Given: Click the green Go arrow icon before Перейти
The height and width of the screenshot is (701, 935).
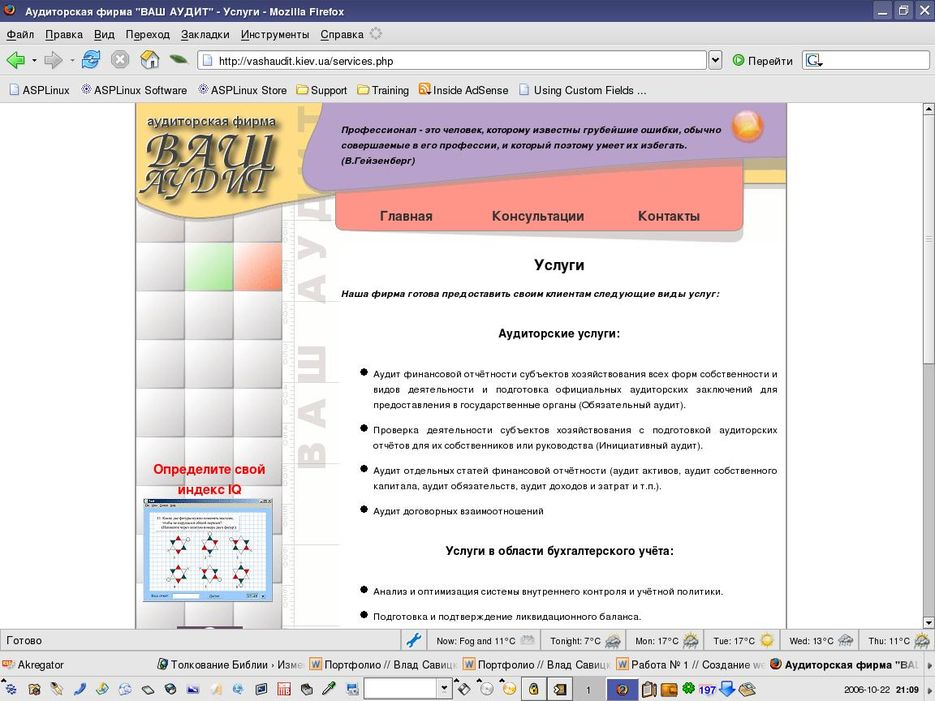Looking at the screenshot, I should (738, 60).
